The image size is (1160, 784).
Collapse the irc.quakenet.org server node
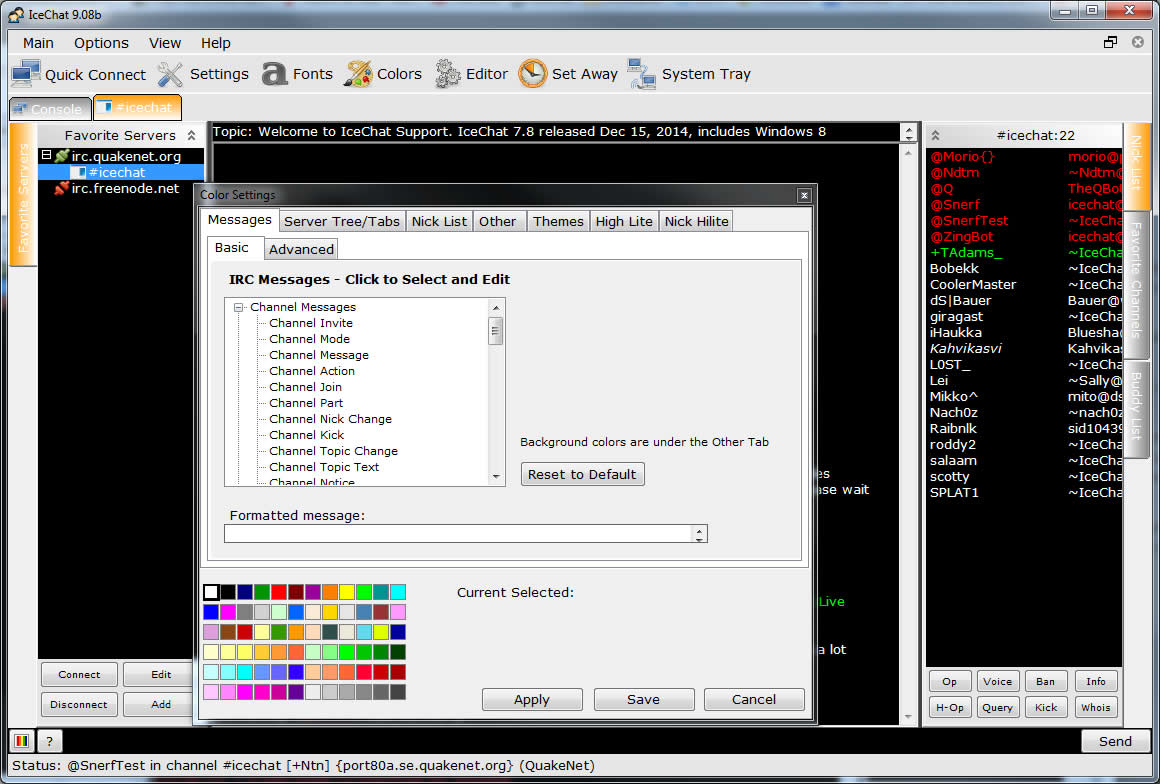46,155
